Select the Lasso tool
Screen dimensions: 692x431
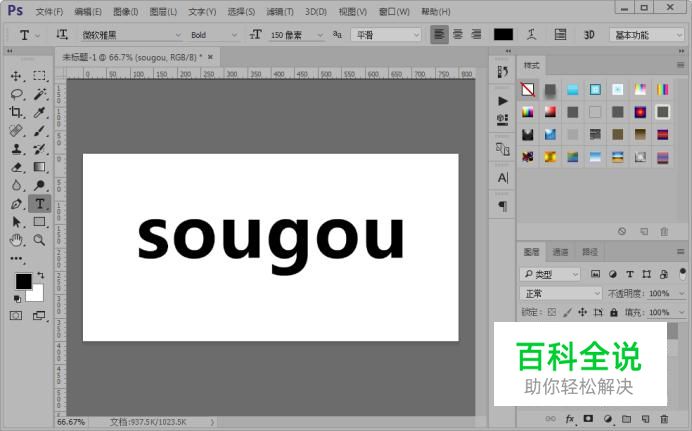(x=16, y=94)
